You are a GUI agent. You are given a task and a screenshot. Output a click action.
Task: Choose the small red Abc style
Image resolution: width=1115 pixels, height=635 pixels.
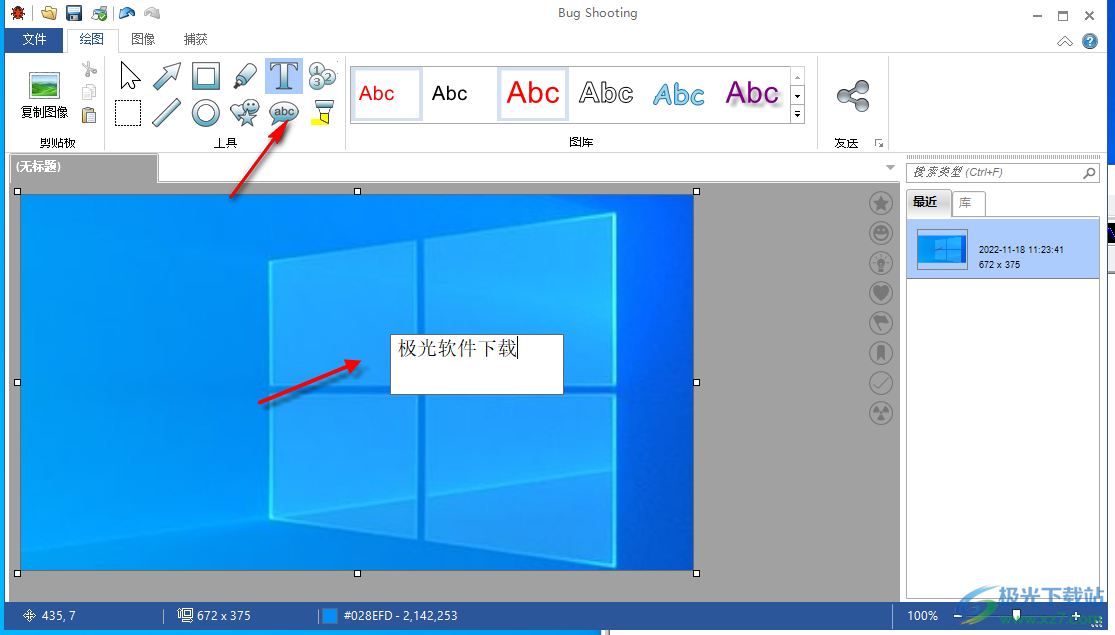click(x=386, y=94)
